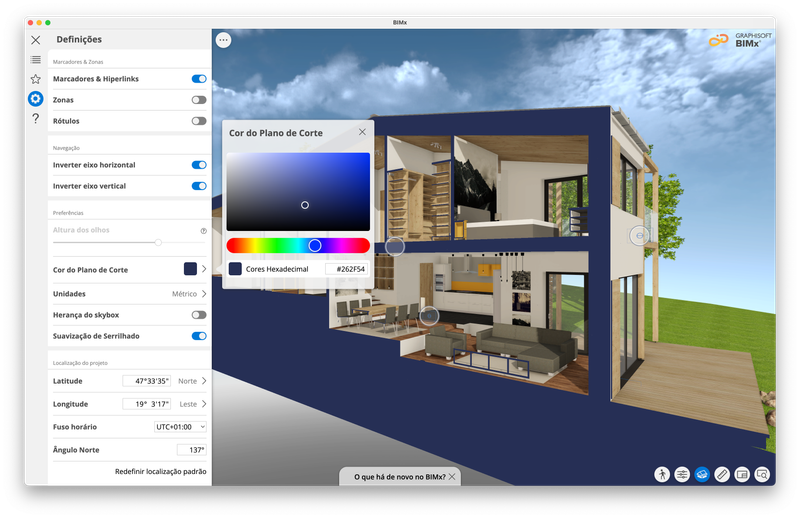Click the Norte direction text

point(187,381)
